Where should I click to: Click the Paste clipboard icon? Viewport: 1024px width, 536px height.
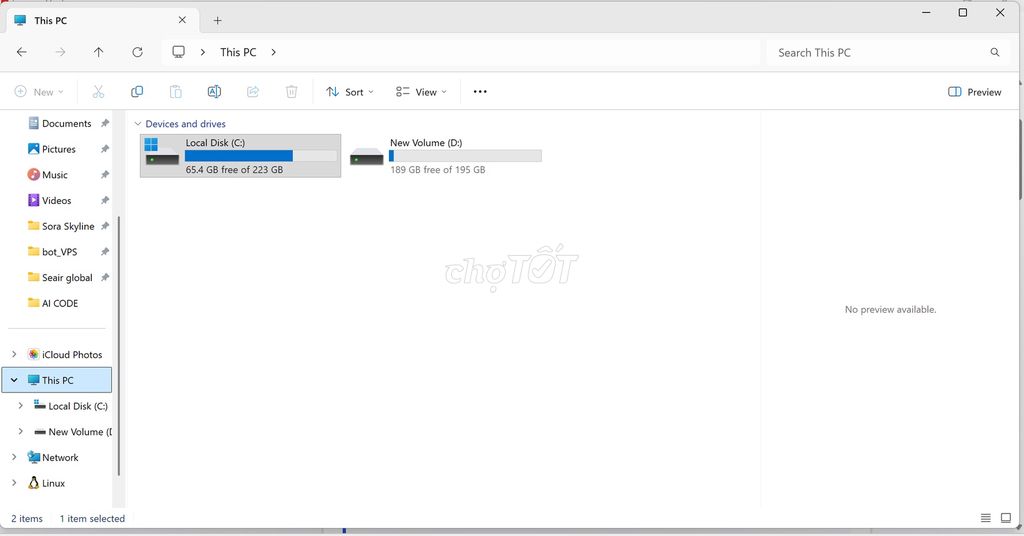click(x=176, y=92)
